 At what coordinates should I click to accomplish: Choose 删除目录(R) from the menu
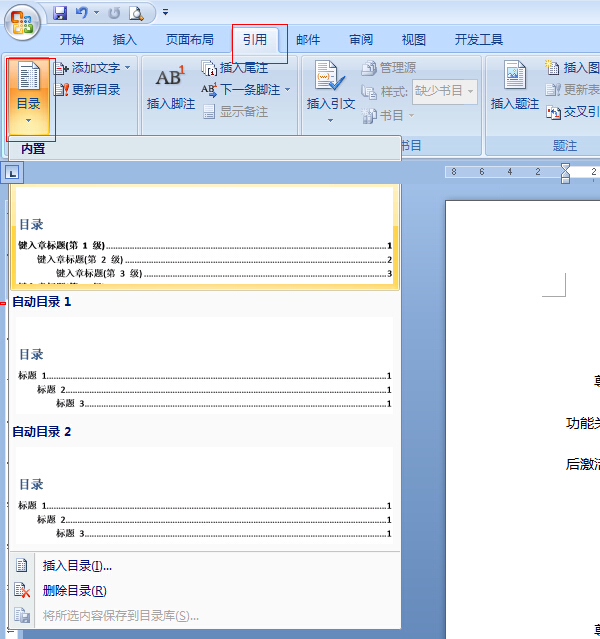pyautogui.click(x=205, y=591)
